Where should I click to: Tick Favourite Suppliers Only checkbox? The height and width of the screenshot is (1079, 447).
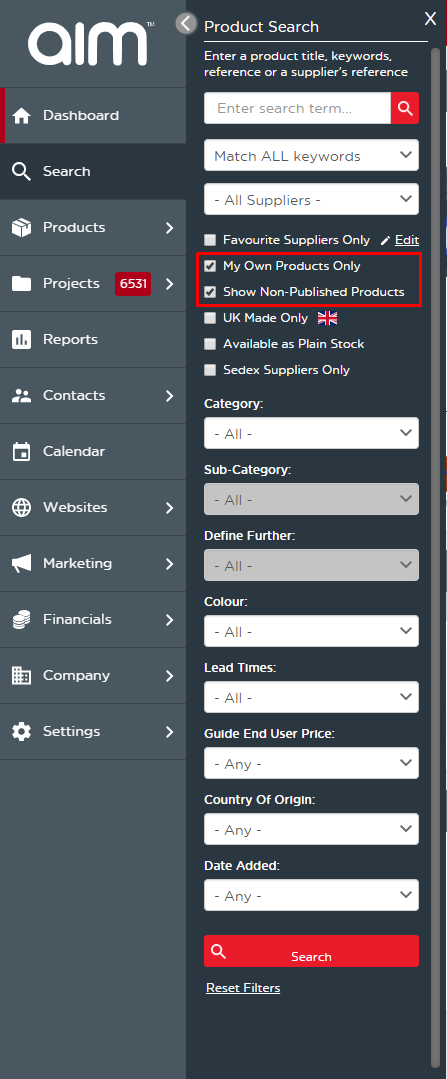(210, 240)
